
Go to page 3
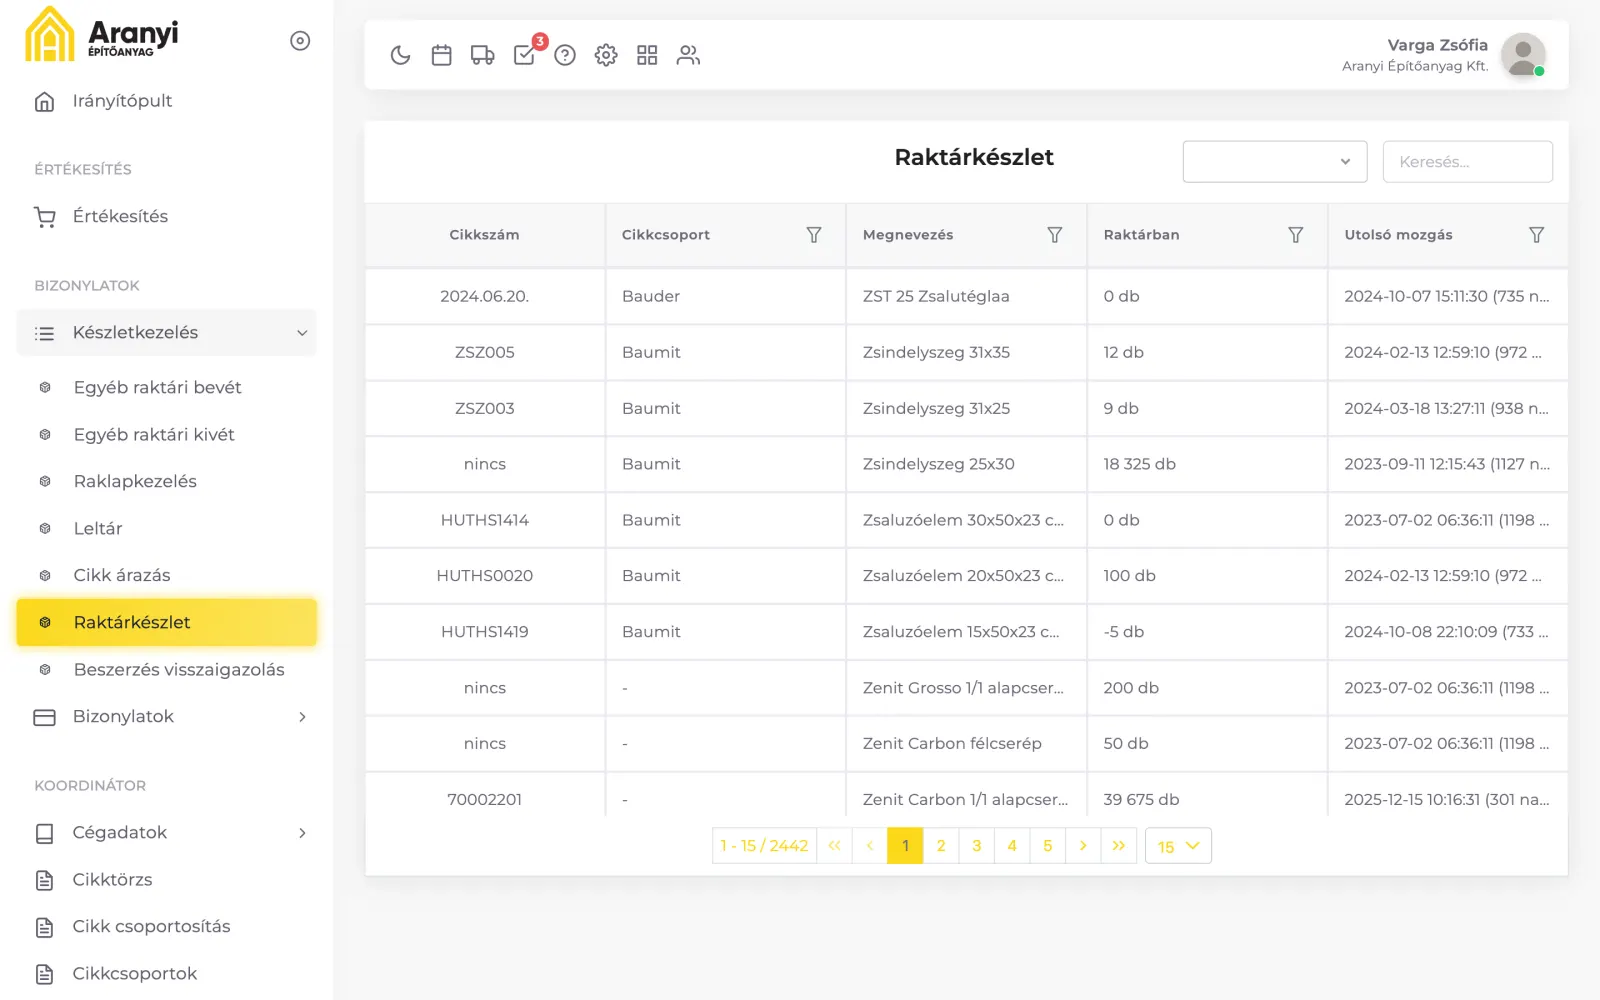(976, 846)
